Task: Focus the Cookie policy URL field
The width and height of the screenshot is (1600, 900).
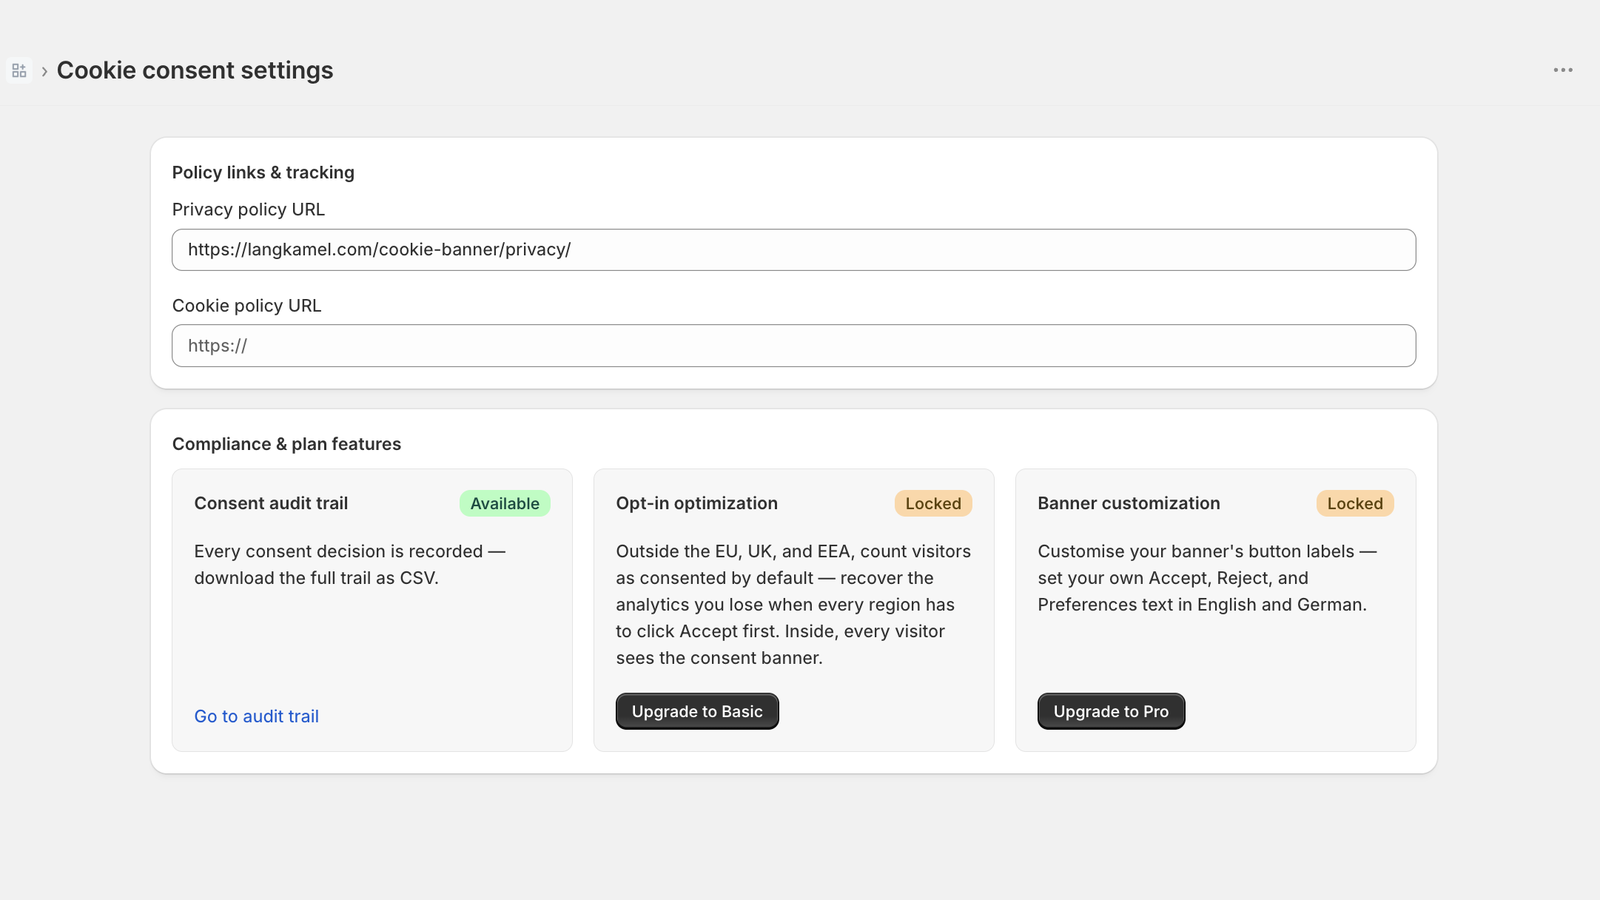Action: click(x=794, y=346)
